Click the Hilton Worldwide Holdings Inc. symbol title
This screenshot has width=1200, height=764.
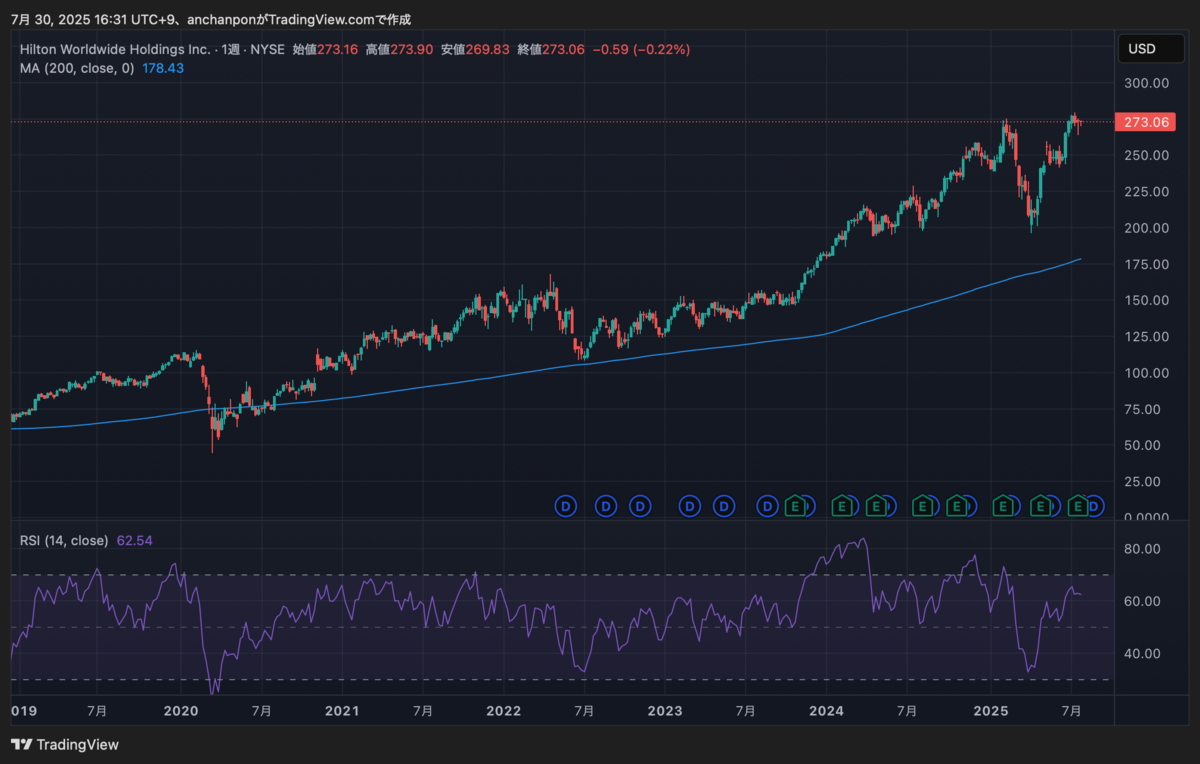pos(115,49)
